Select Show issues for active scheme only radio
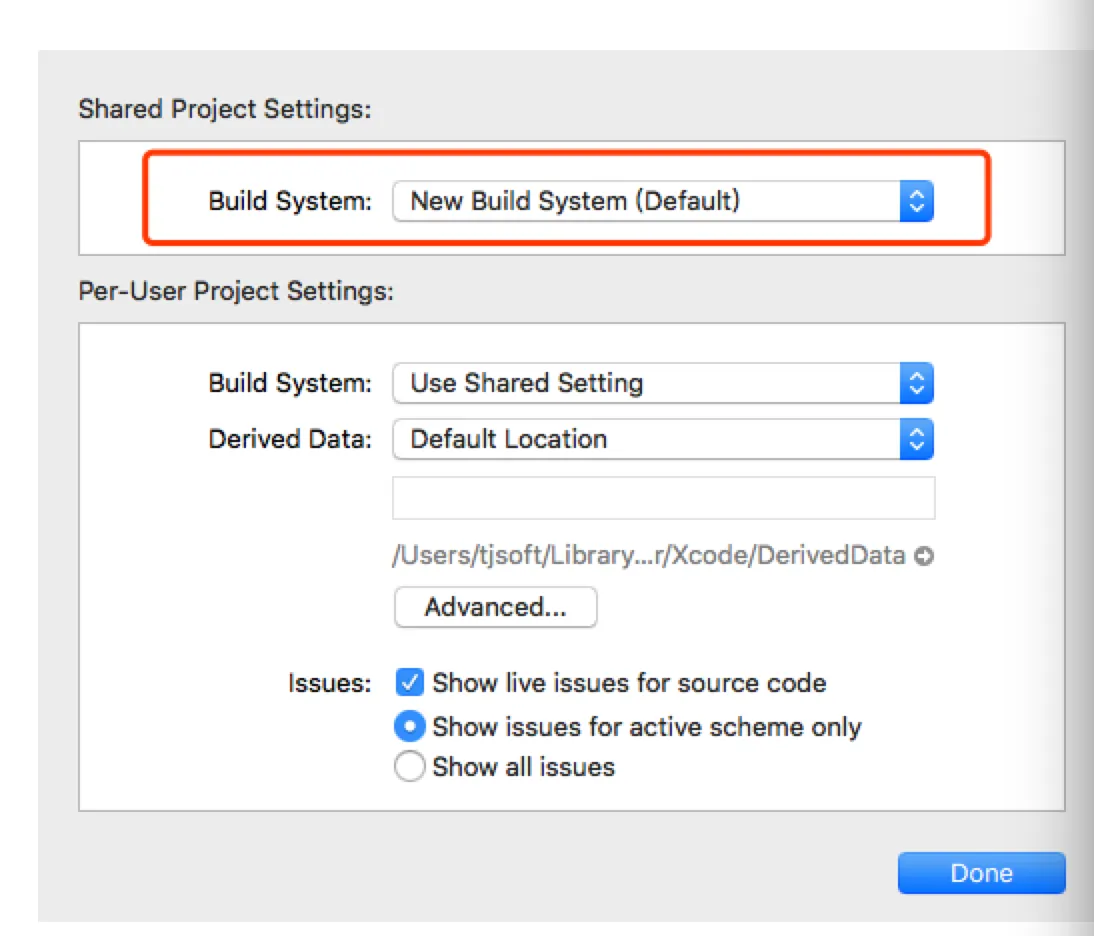The width and height of the screenshot is (1094, 936). 410,726
